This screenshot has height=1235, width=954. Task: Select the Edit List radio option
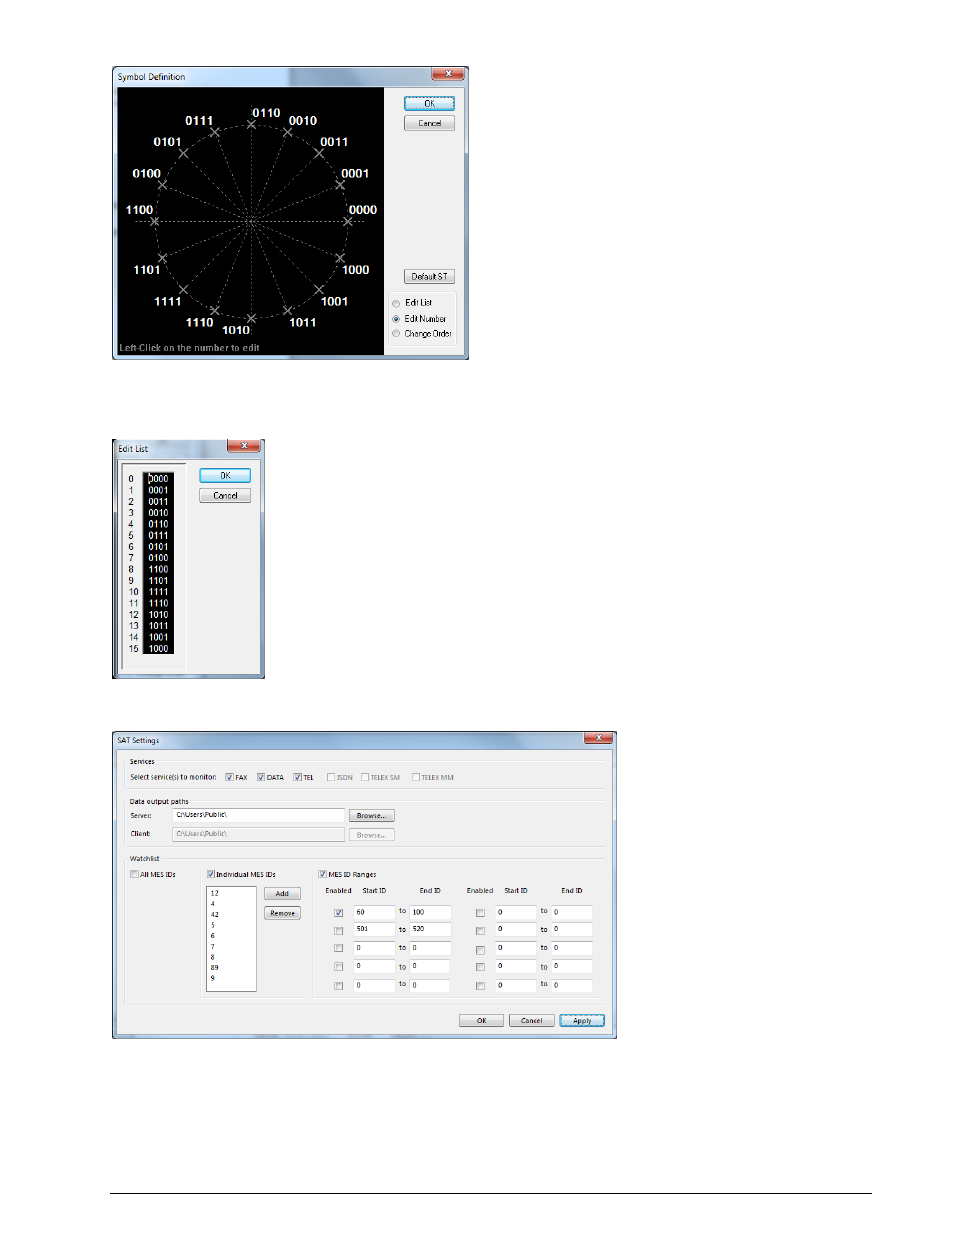click(x=397, y=303)
